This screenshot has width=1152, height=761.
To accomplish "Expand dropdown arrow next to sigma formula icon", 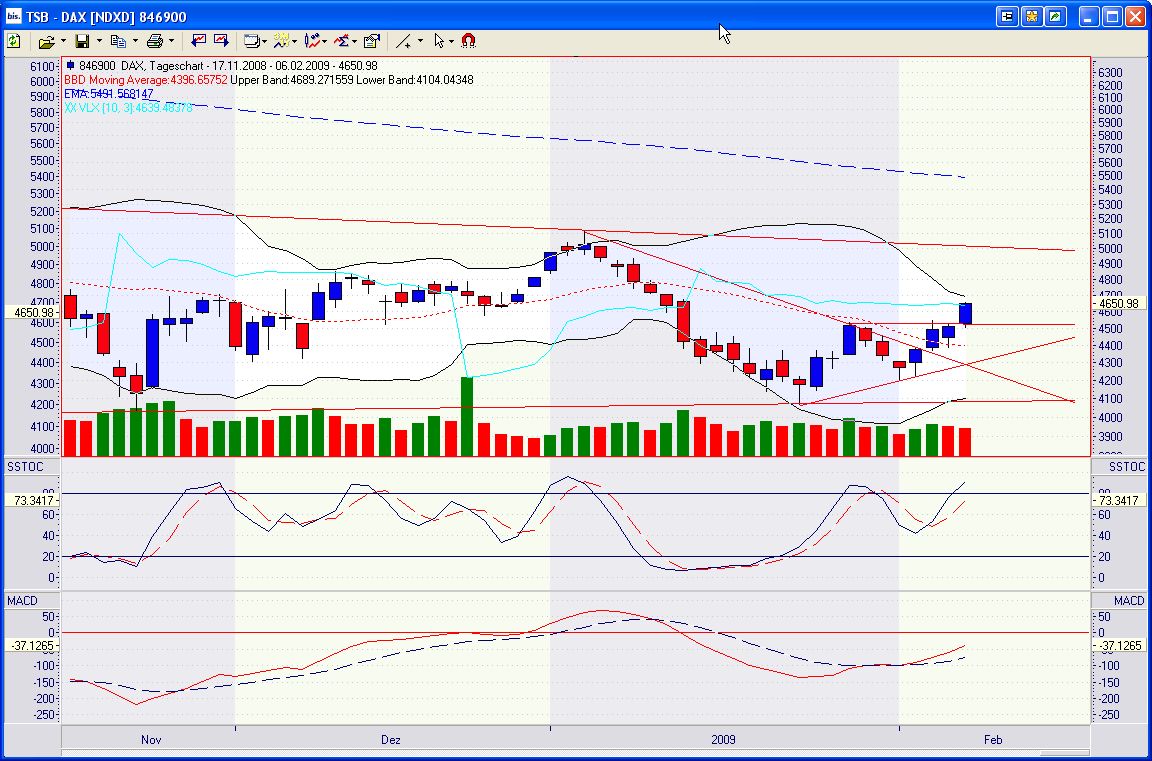I will [354, 41].
